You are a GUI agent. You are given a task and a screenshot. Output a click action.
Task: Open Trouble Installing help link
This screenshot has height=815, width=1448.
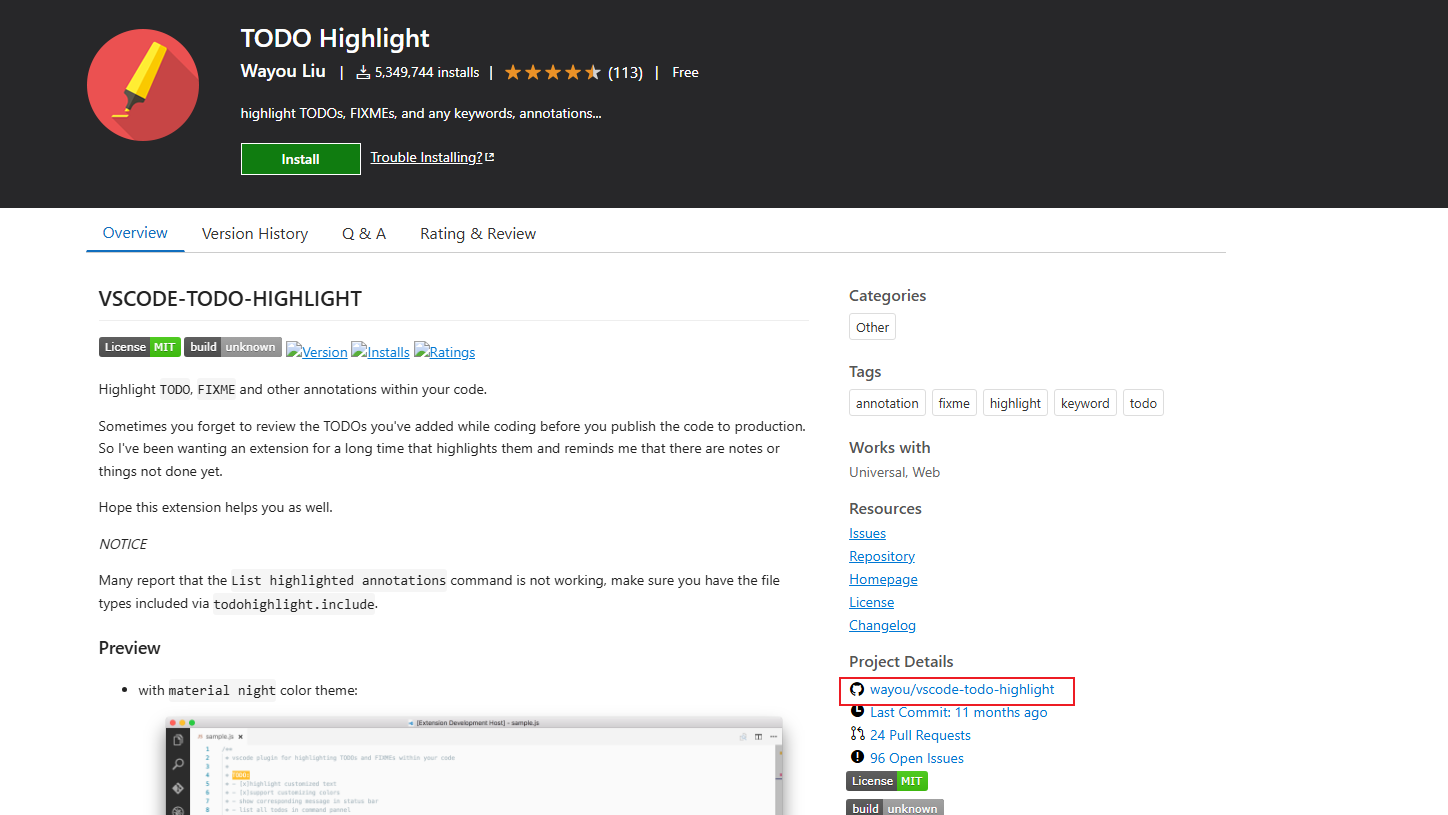pyautogui.click(x=426, y=158)
